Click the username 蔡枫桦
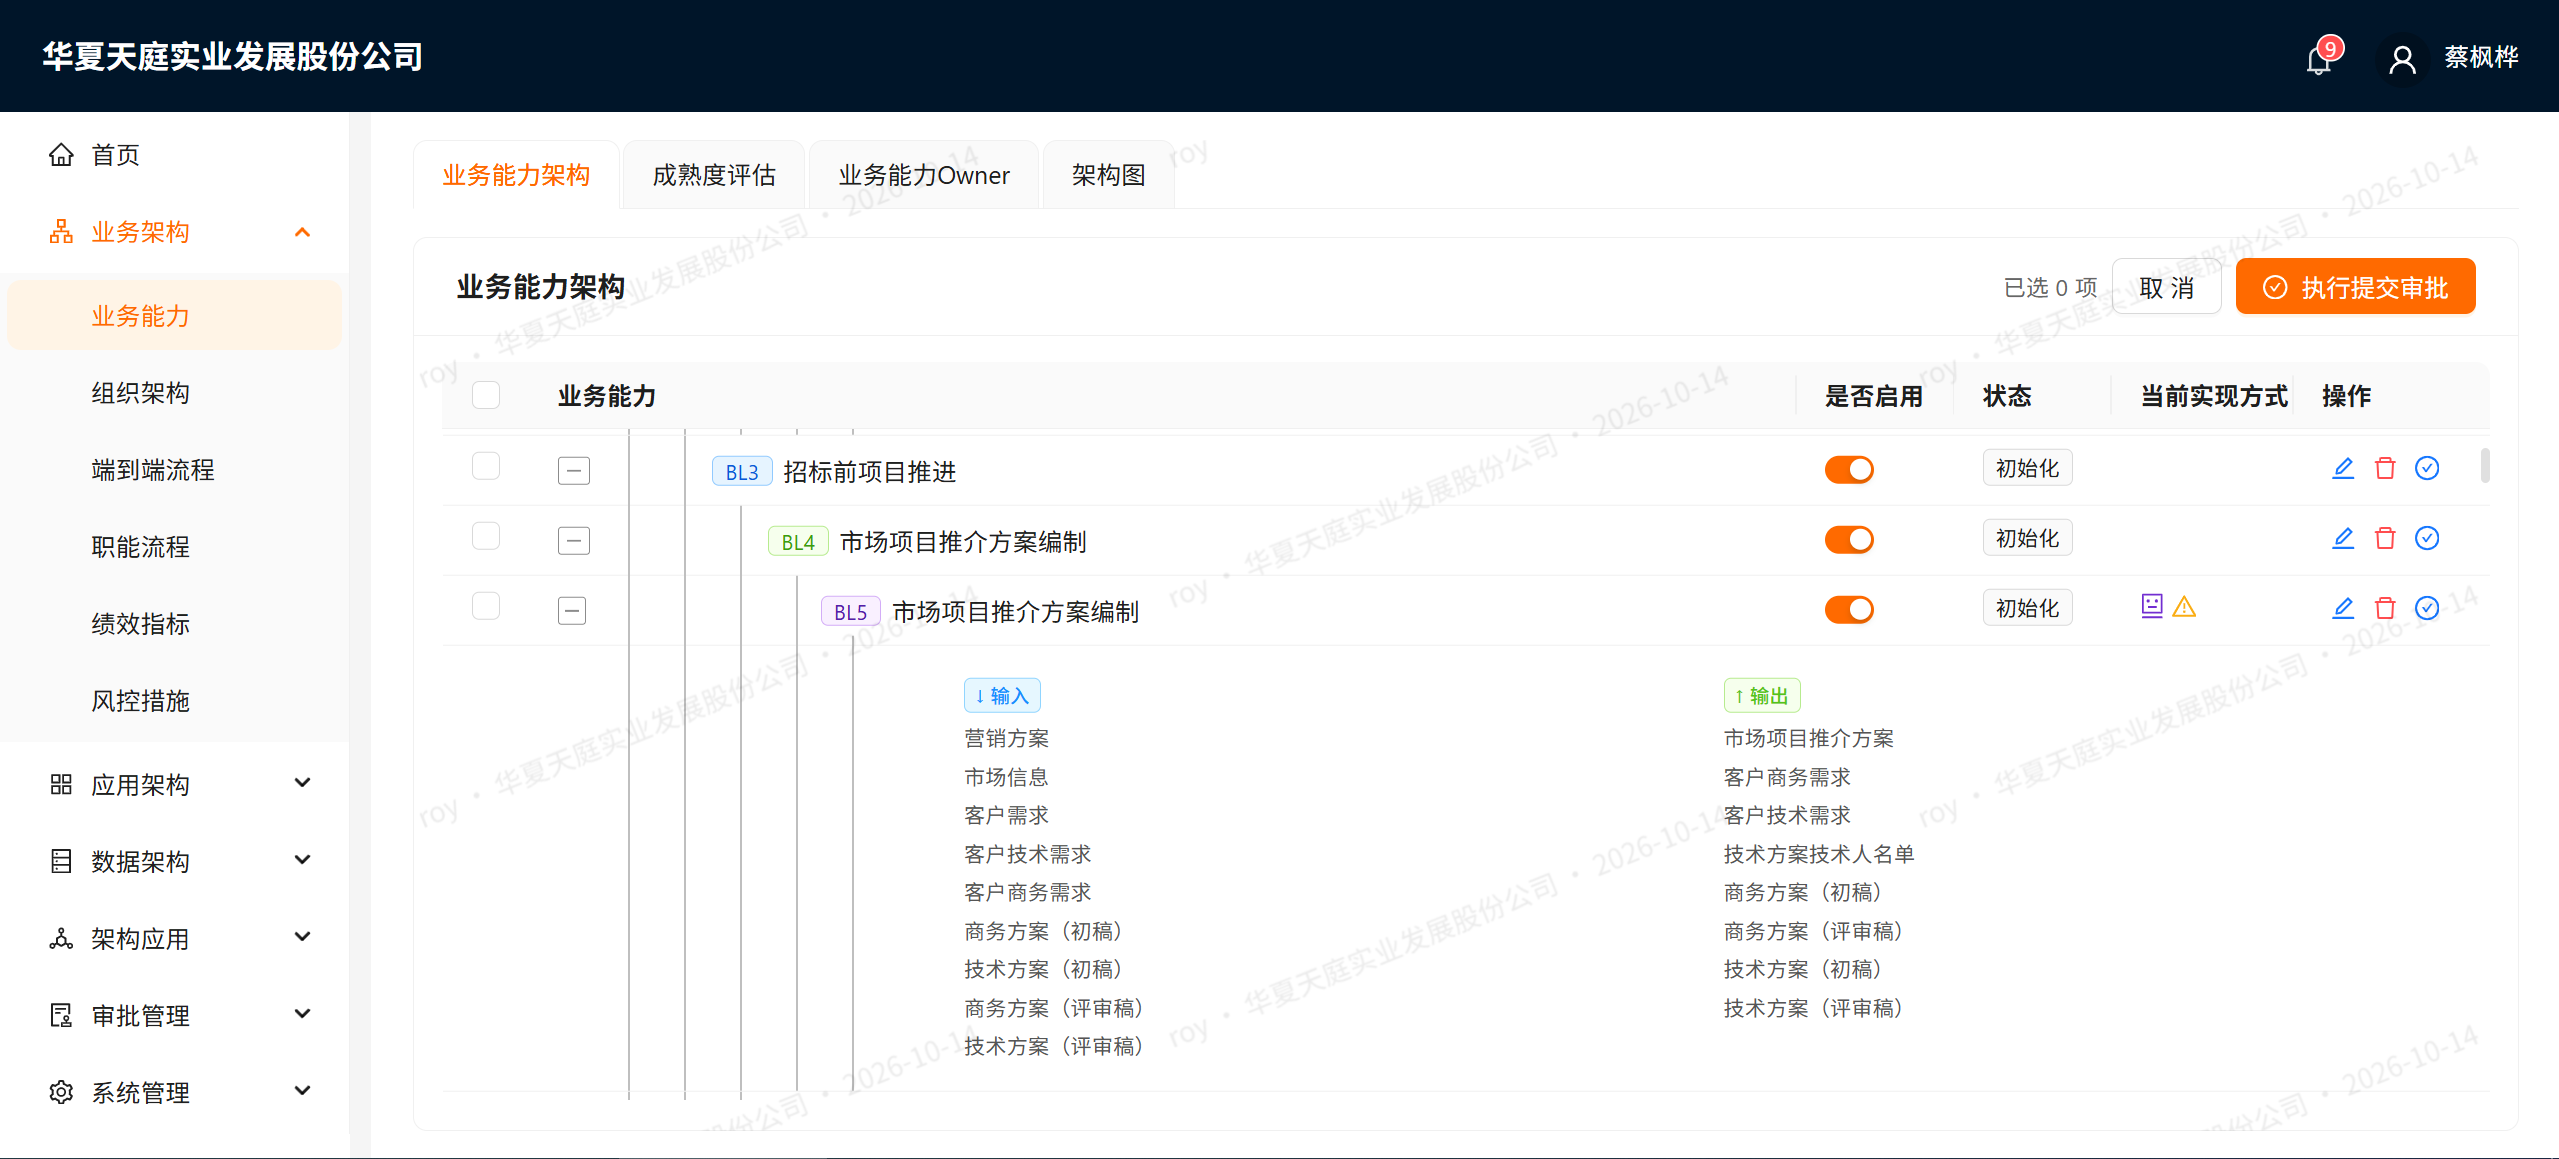This screenshot has height=1159, width=2559. tap(2481, 58)
